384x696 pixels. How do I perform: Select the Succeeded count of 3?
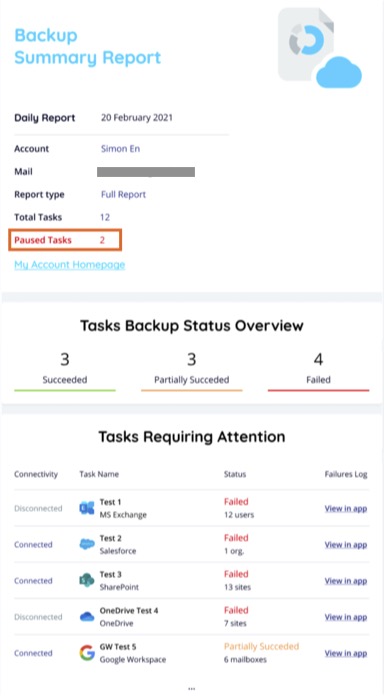[65, 359]
